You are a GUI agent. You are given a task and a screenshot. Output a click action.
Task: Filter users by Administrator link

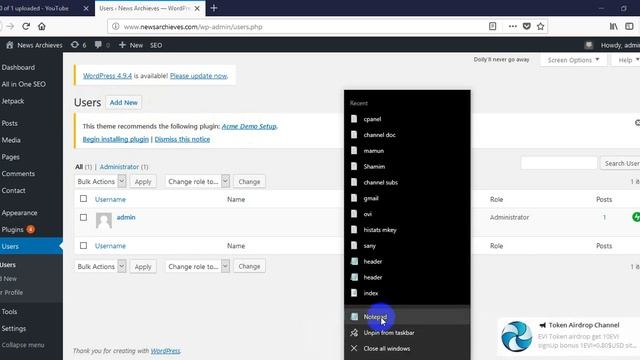click(x=120, y=167)
